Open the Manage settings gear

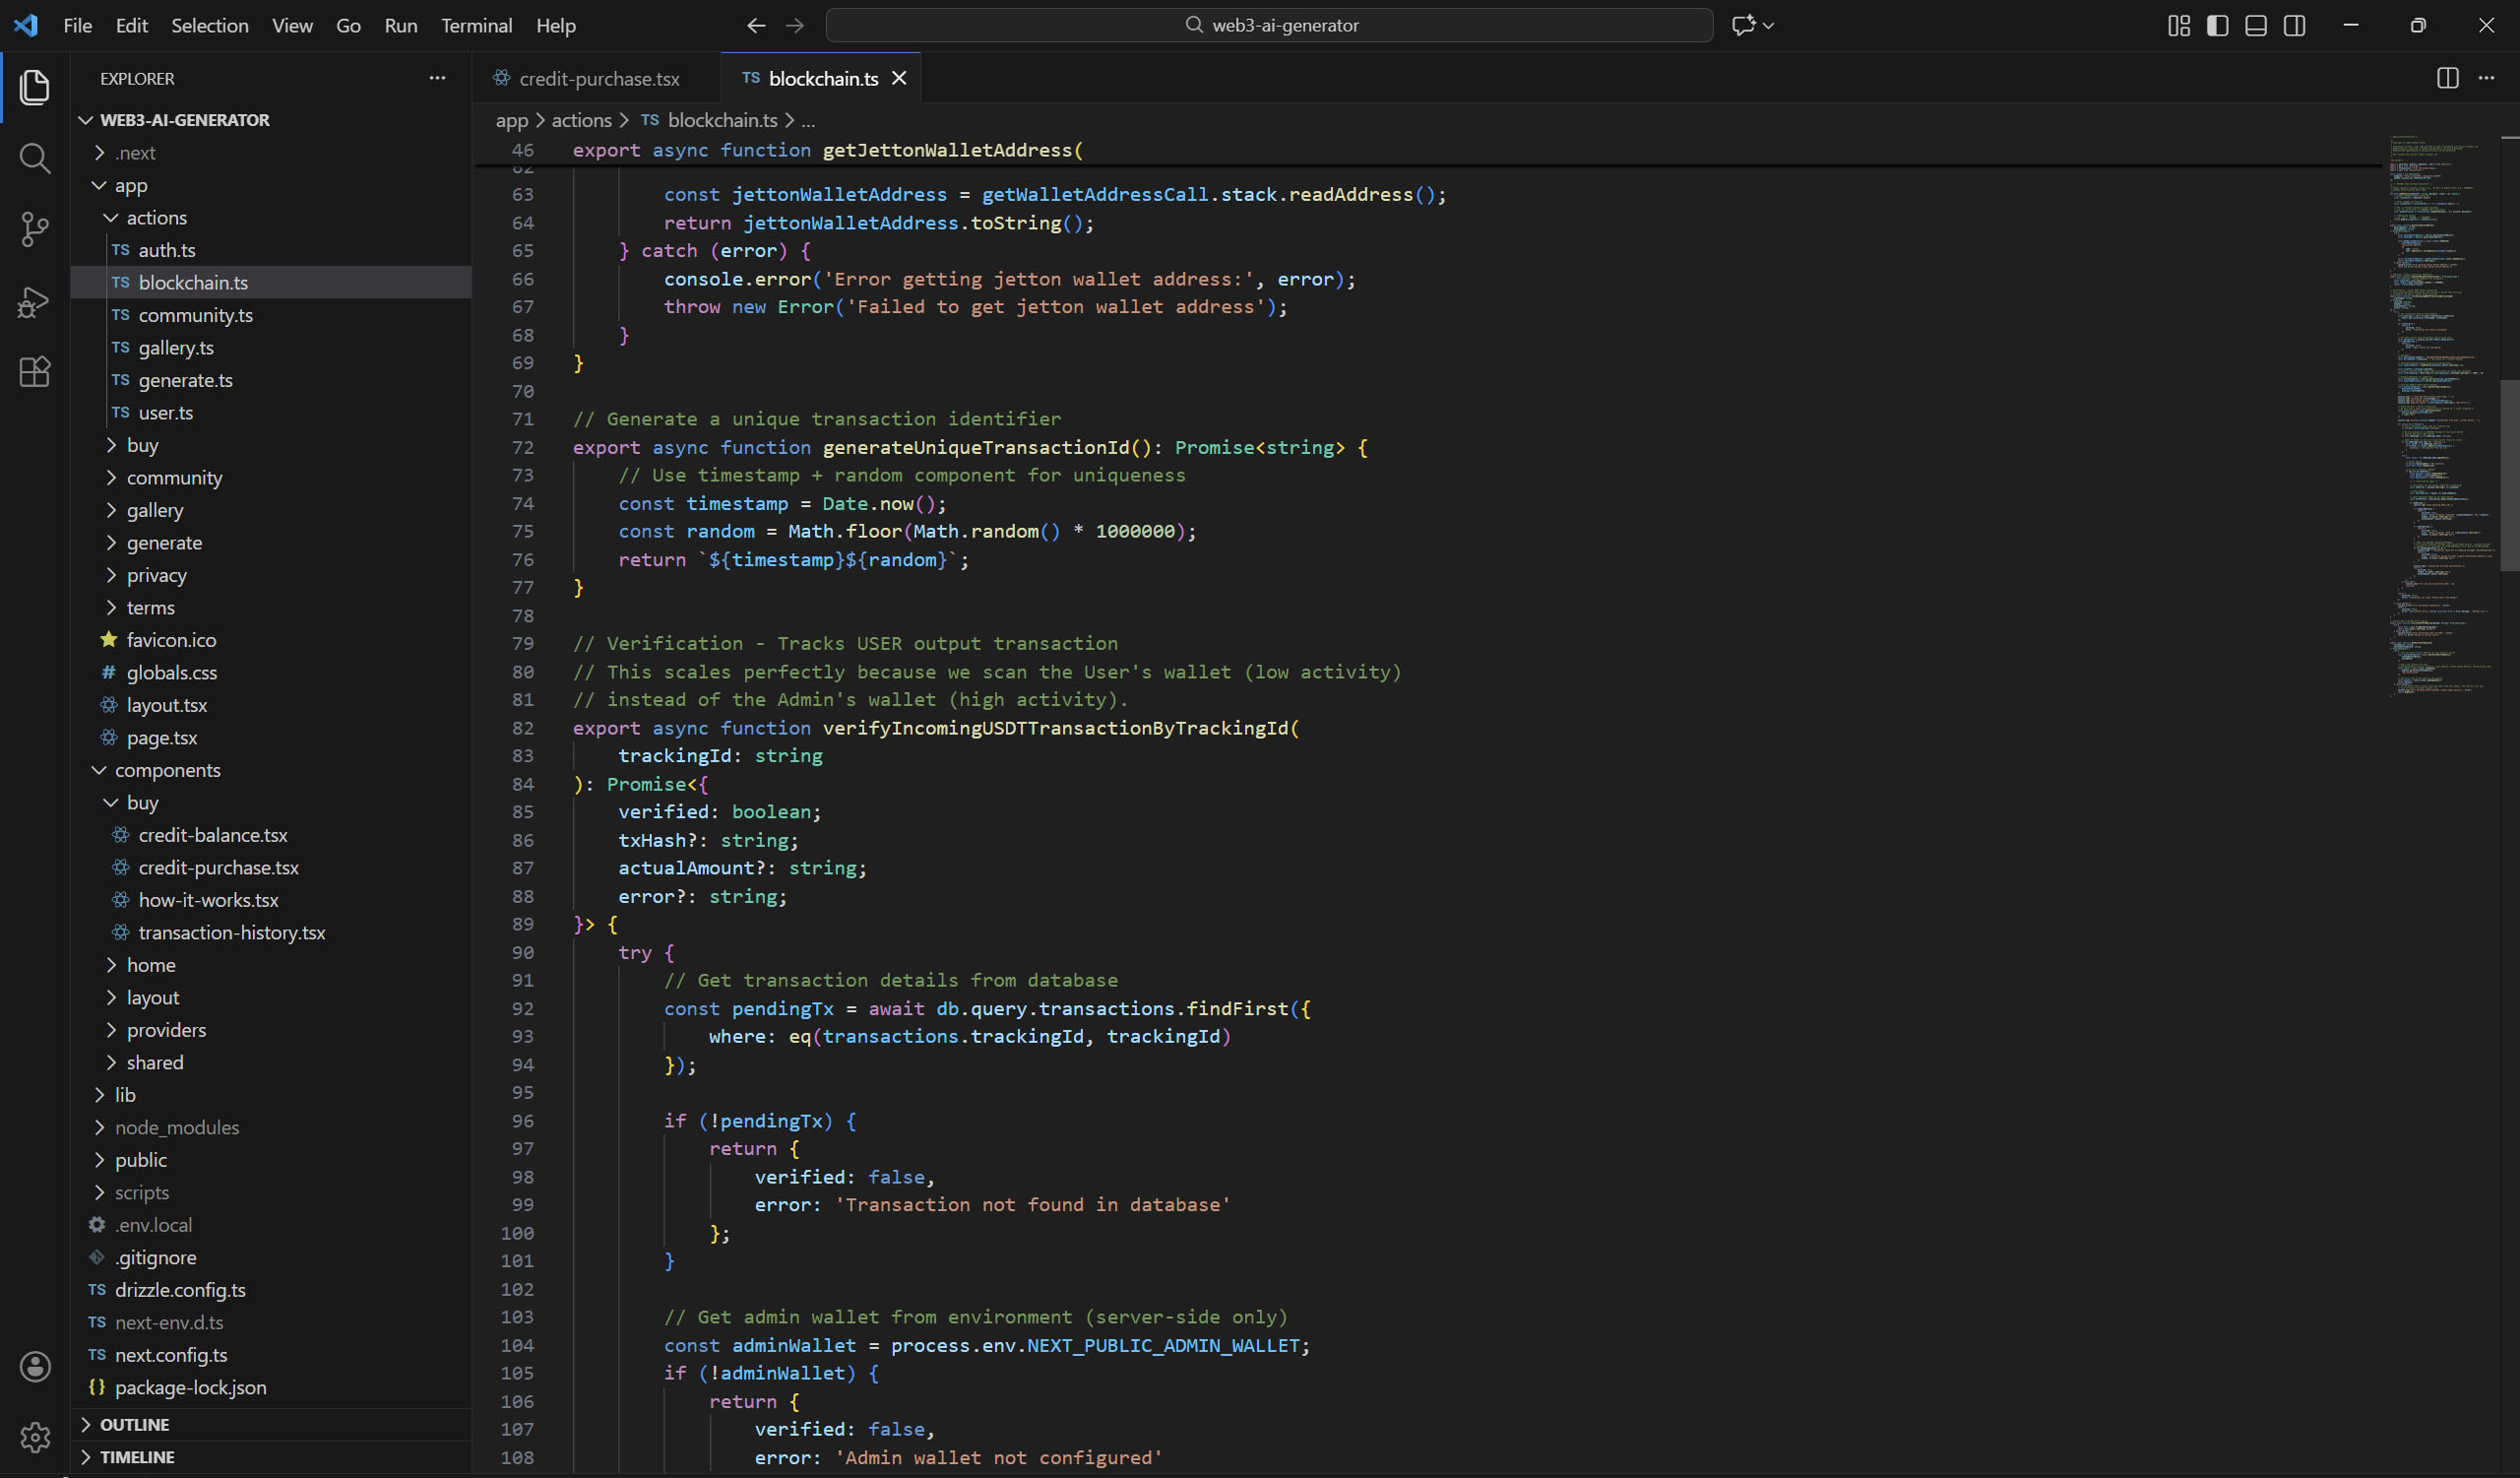pyautogui.click(x=35, y=1437)
